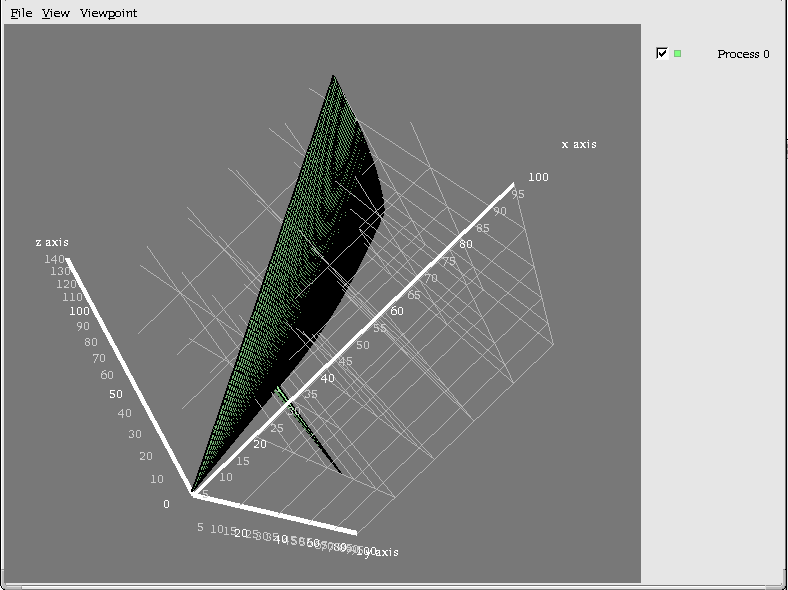Click the 0 label at the origin

coord(167,504)
